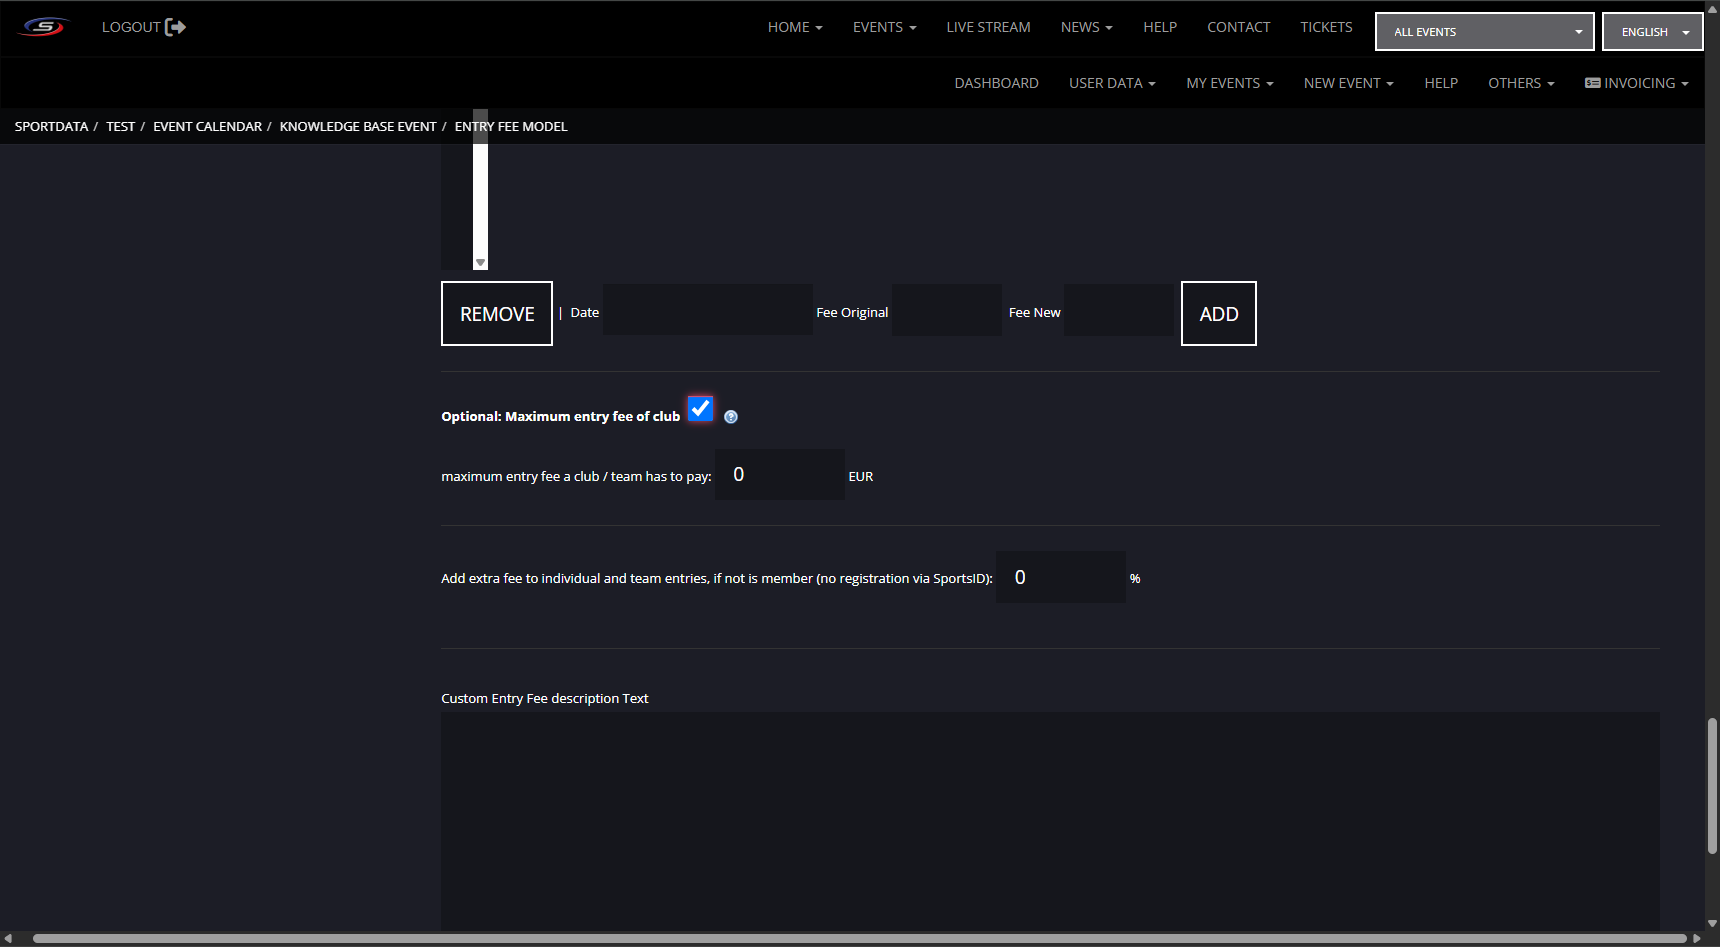Click the SPORTDATA breadcrumb link

click(51, 127)
